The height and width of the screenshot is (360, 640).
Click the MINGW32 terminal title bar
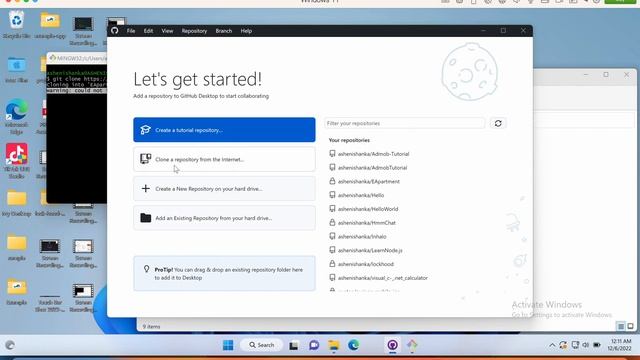77,58
